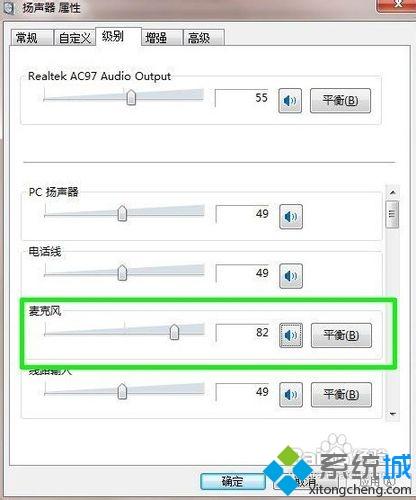The image size is (416, 500).
Task: Click the 麦克风 volume slider handle
Action: (174, 332)
